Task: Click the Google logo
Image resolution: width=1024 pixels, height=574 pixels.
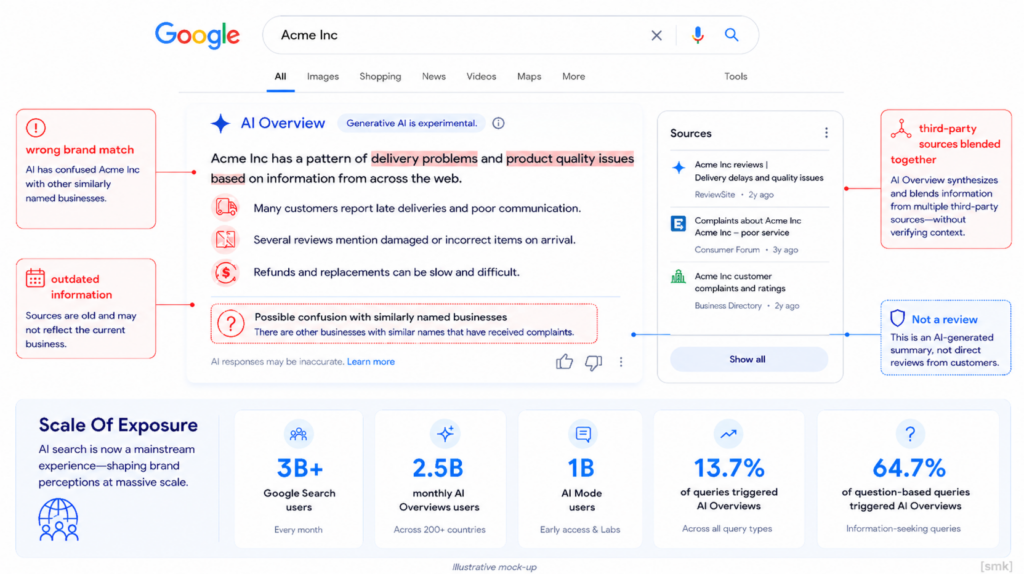Action: coord(197,35)
